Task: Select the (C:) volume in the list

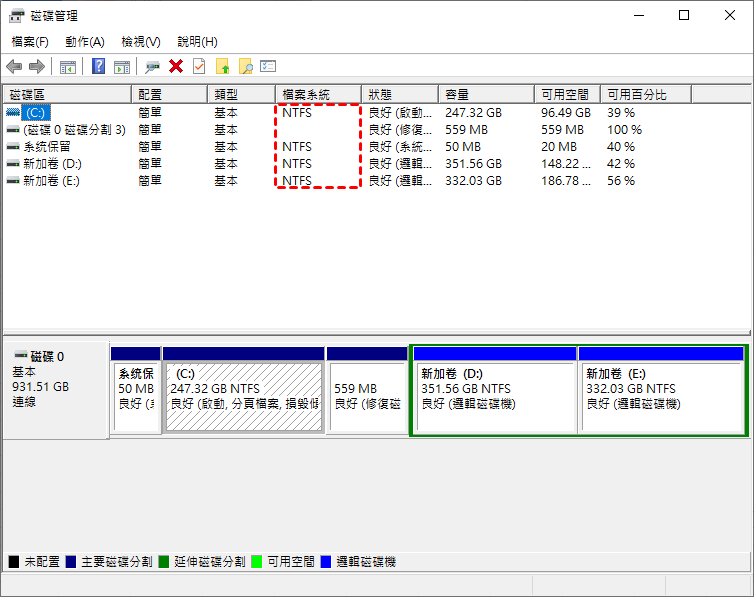Action: tap(36, 112)
